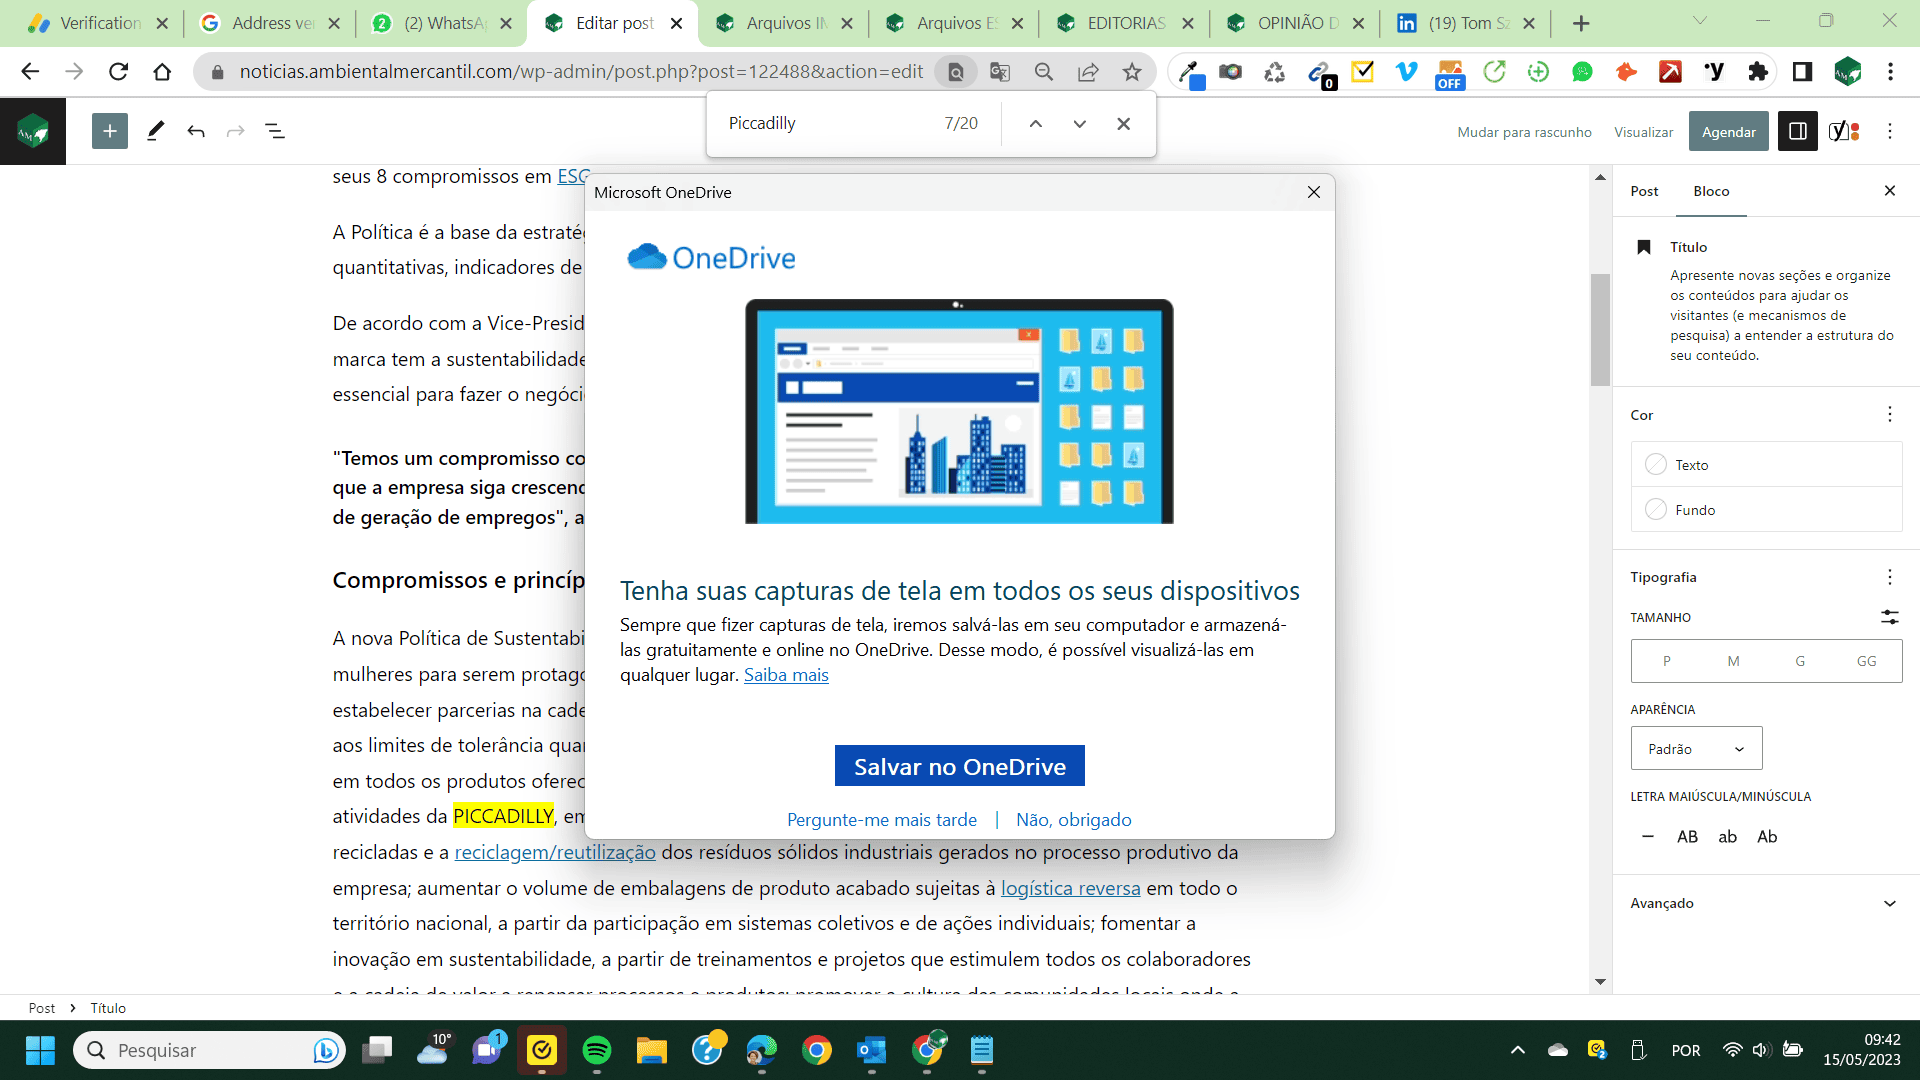1920x1080 pixels.
Task: Open the Aparência Padrão dropdown
Action: (x=1696, y=749)
